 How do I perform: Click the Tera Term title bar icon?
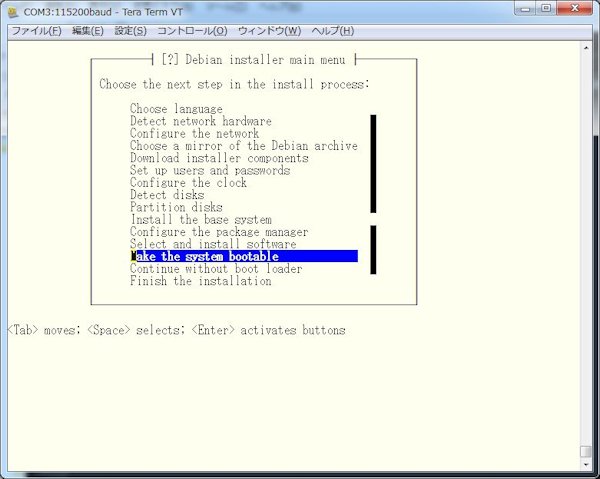[13, 12]
